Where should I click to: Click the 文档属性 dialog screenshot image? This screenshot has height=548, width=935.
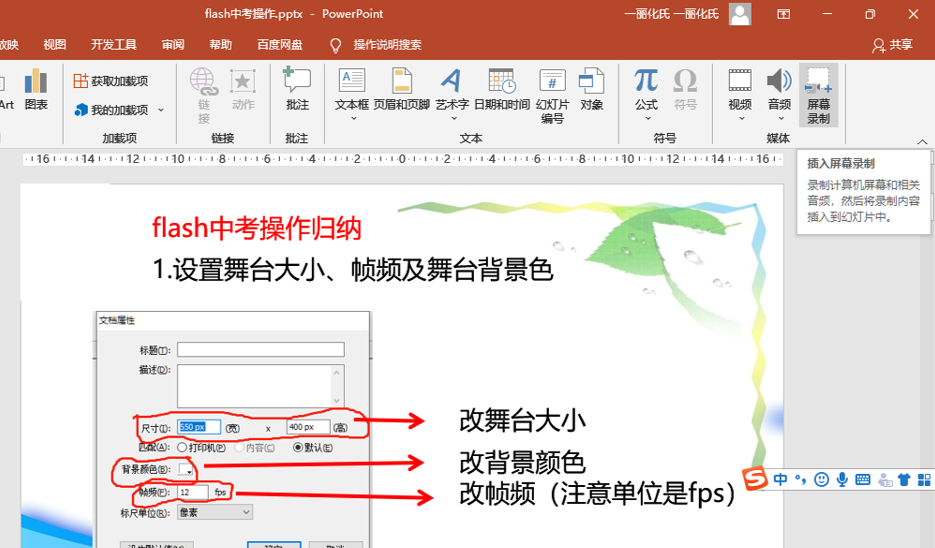233,429
